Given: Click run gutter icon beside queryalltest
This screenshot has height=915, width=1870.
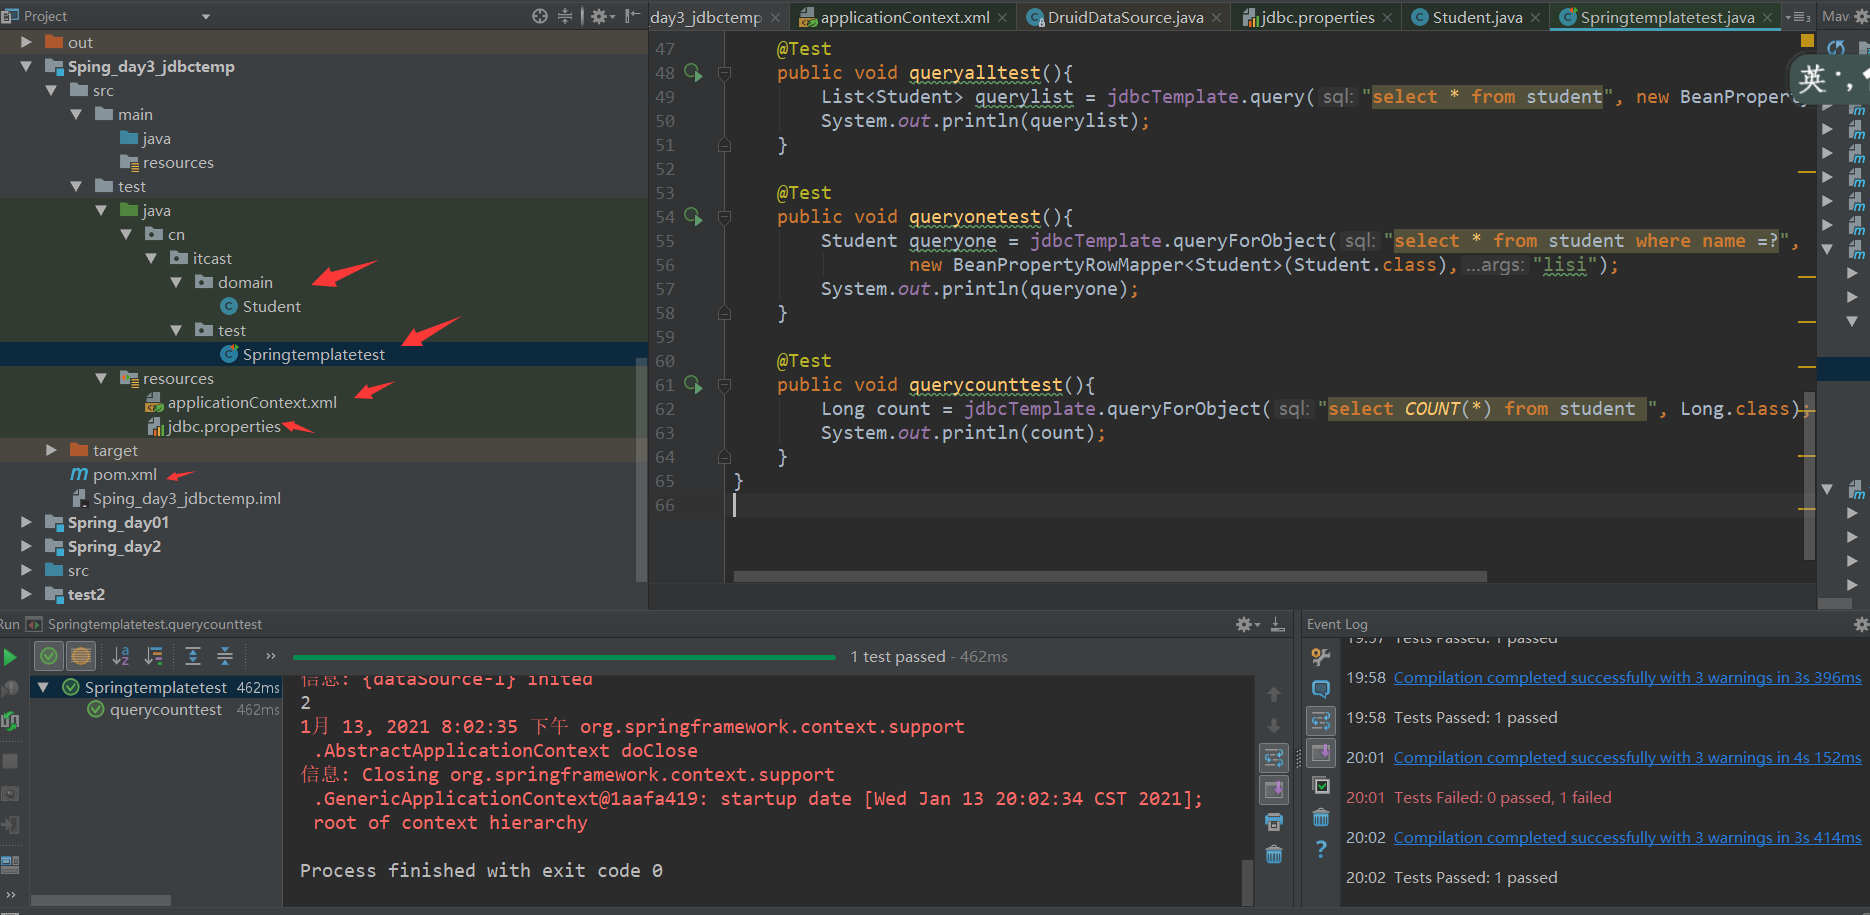Looking at the screenshot, I should pos(693,73).
